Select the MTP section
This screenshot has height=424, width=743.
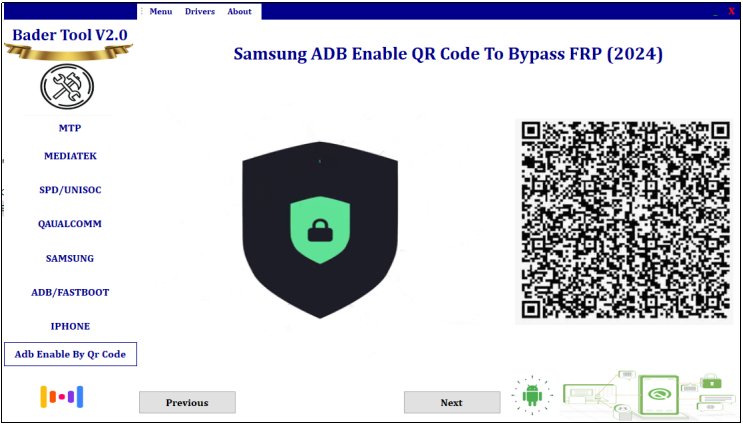pyautogui.click(x=70, y=128)
